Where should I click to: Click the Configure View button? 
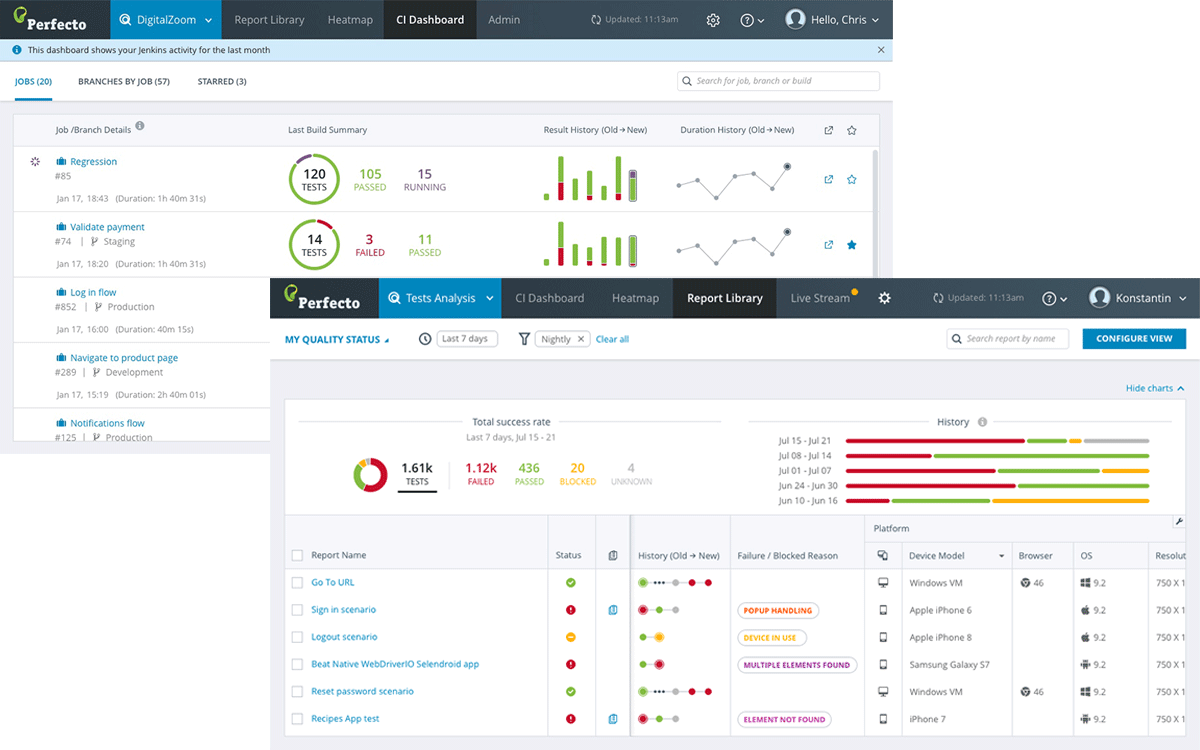tap(1134, 339)
